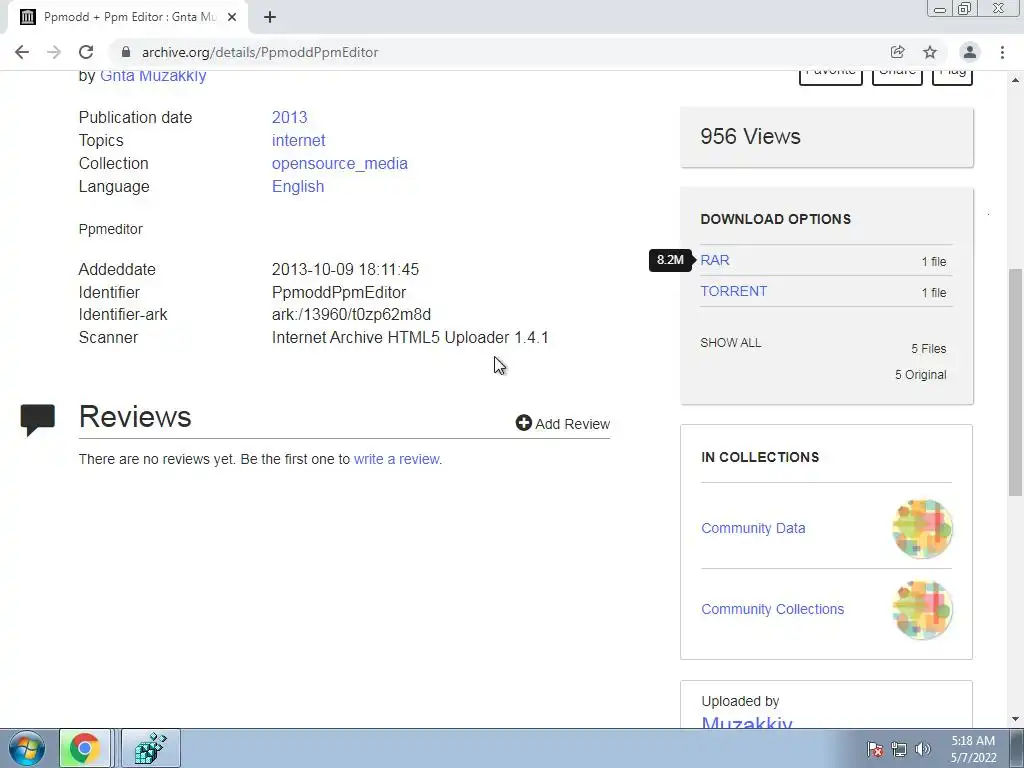Click the archive.org tab favicon

pyautogui.click(x=27, y=17)
